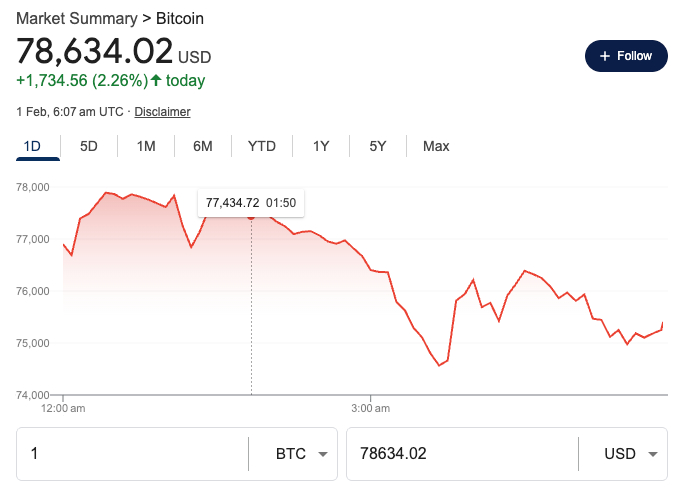This screenshot has width=685, height=490.
Task: Switch to the 1M tab
Action: click(x=146, y=146)
